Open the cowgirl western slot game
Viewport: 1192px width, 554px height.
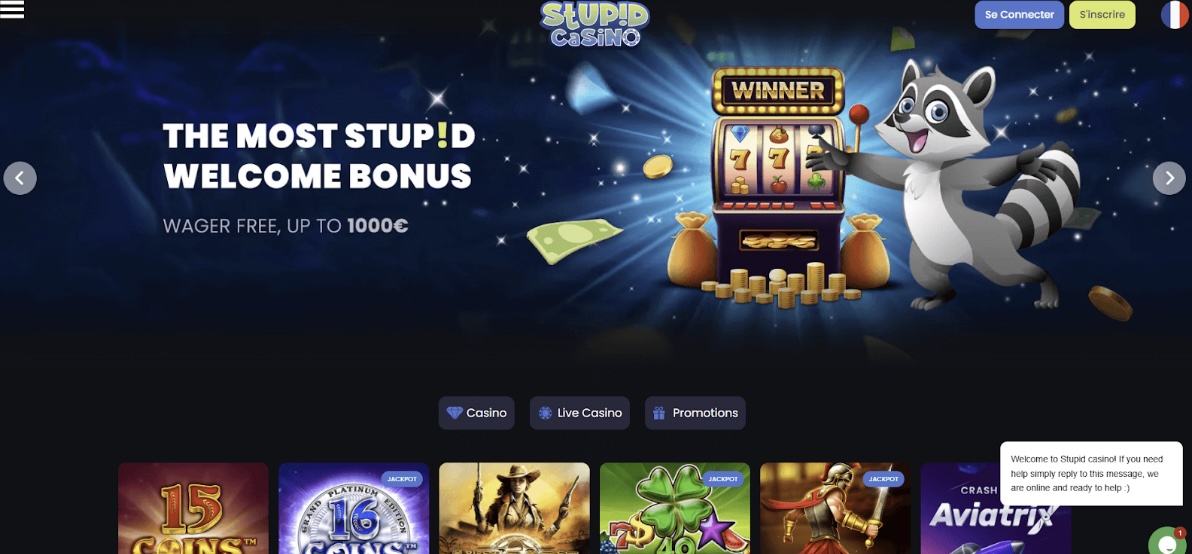(x=515, y=508)
